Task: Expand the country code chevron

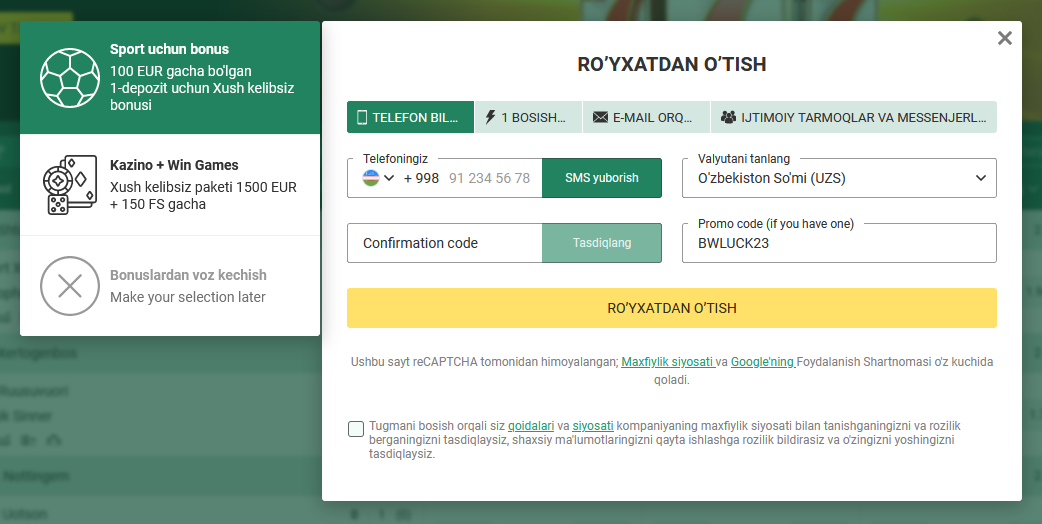Action: (389, 177)
